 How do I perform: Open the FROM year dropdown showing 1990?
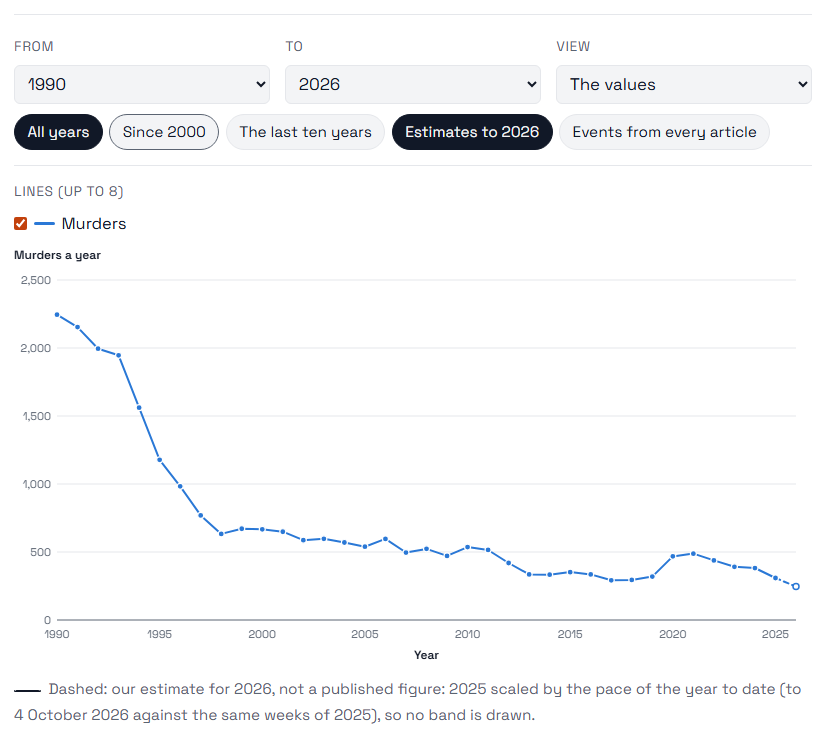[x=142, y=84]
